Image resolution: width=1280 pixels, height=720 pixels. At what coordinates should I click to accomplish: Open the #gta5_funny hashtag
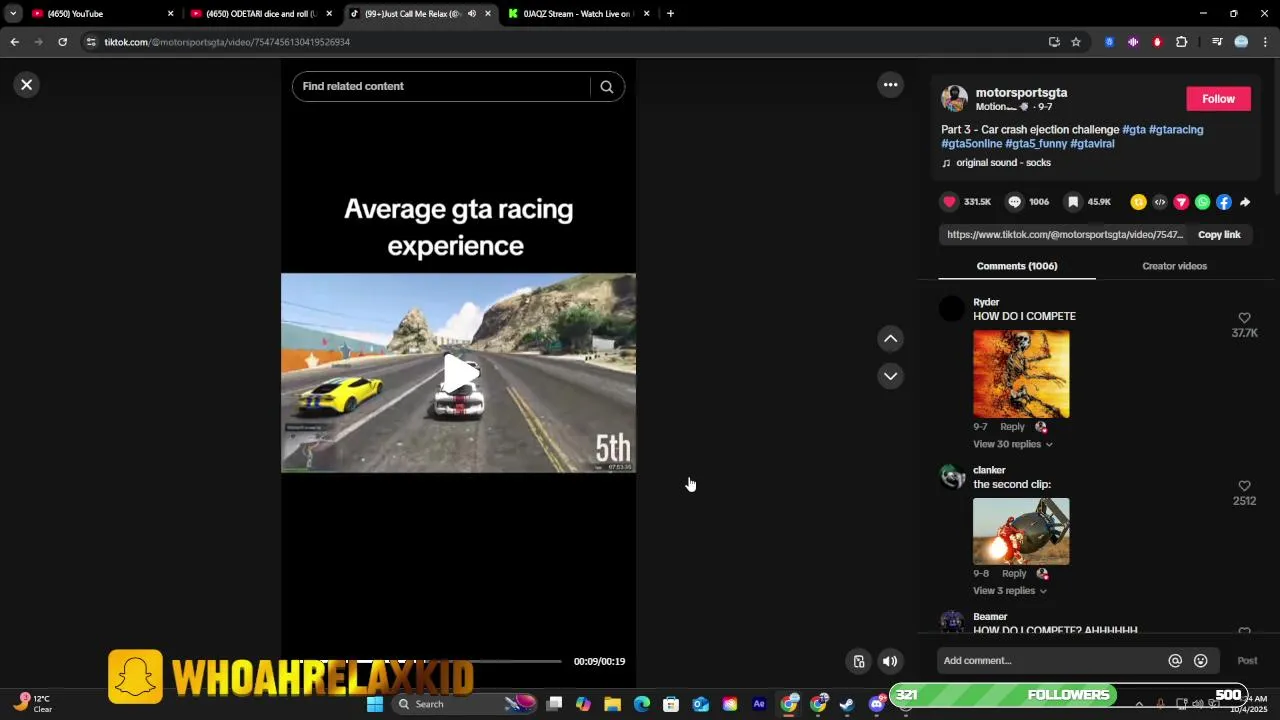[1036, 144]
